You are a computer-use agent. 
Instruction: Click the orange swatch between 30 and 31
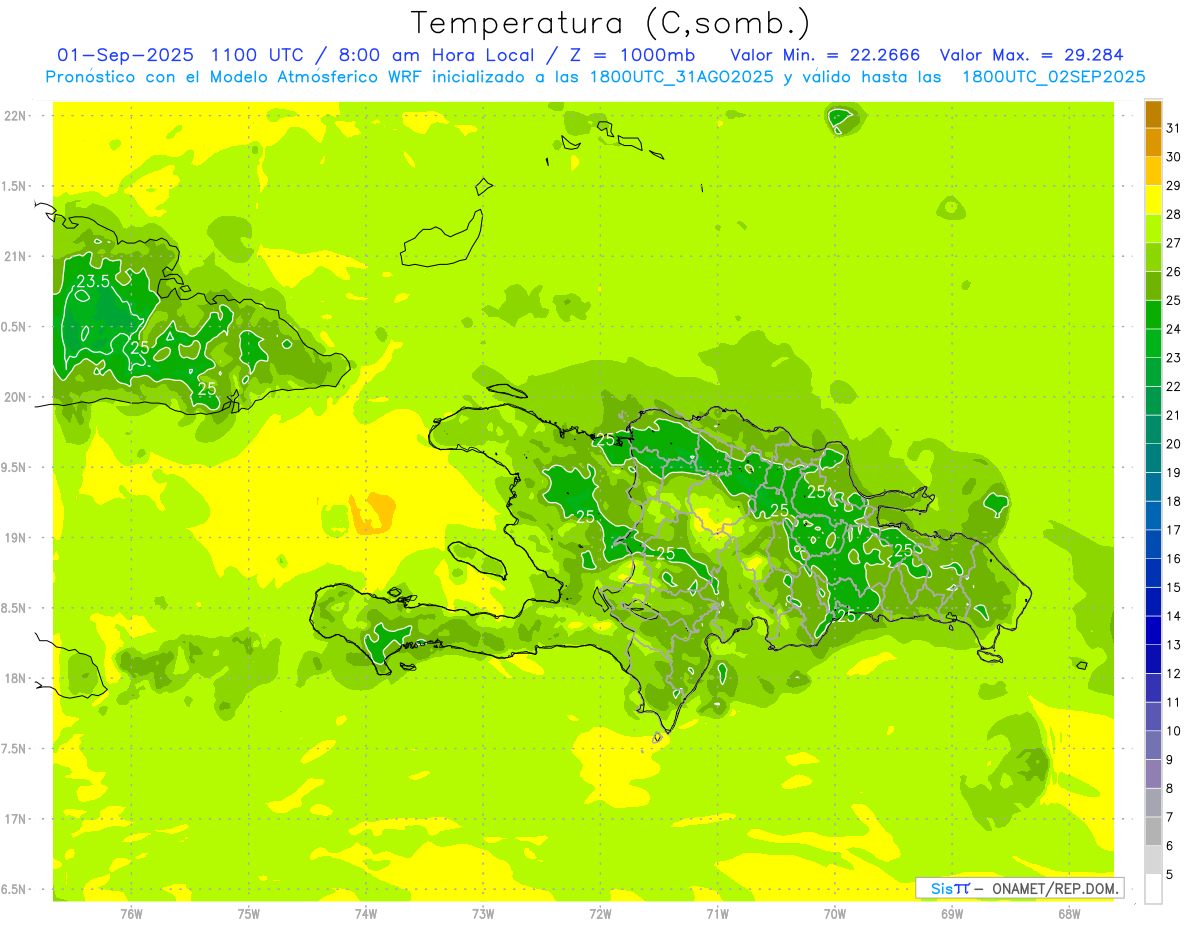pos(1153,142)
